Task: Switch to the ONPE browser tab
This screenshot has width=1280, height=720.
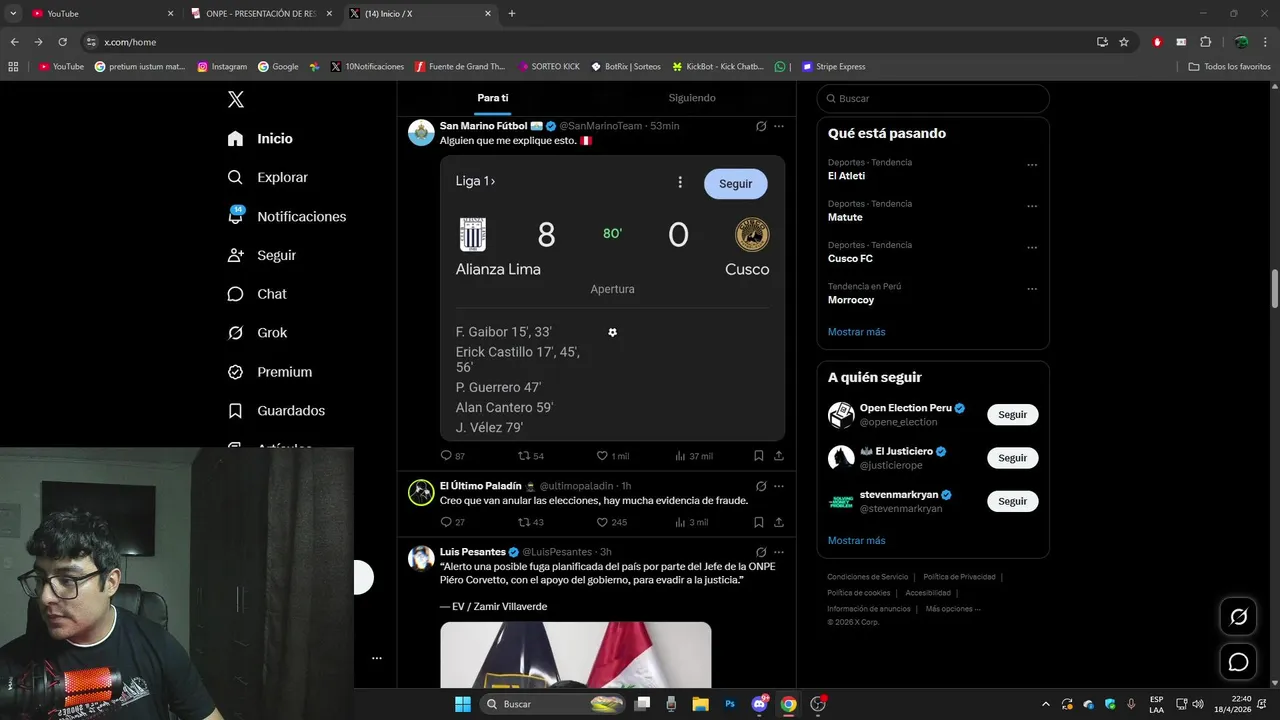Action: click(262, 14)
